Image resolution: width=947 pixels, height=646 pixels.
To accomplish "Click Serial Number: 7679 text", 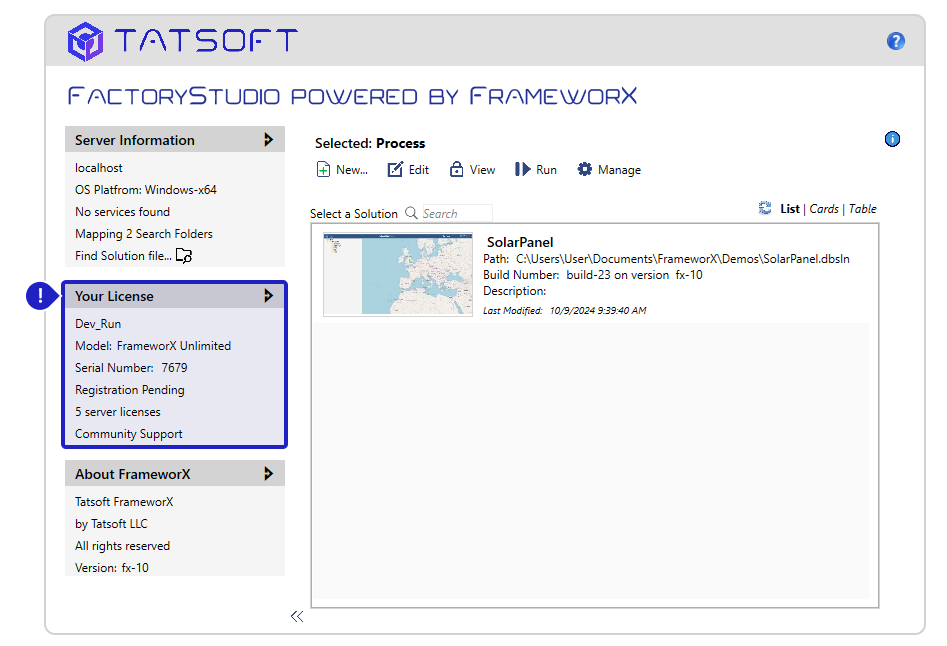I will pyautogui.click(x=131, y=368).
